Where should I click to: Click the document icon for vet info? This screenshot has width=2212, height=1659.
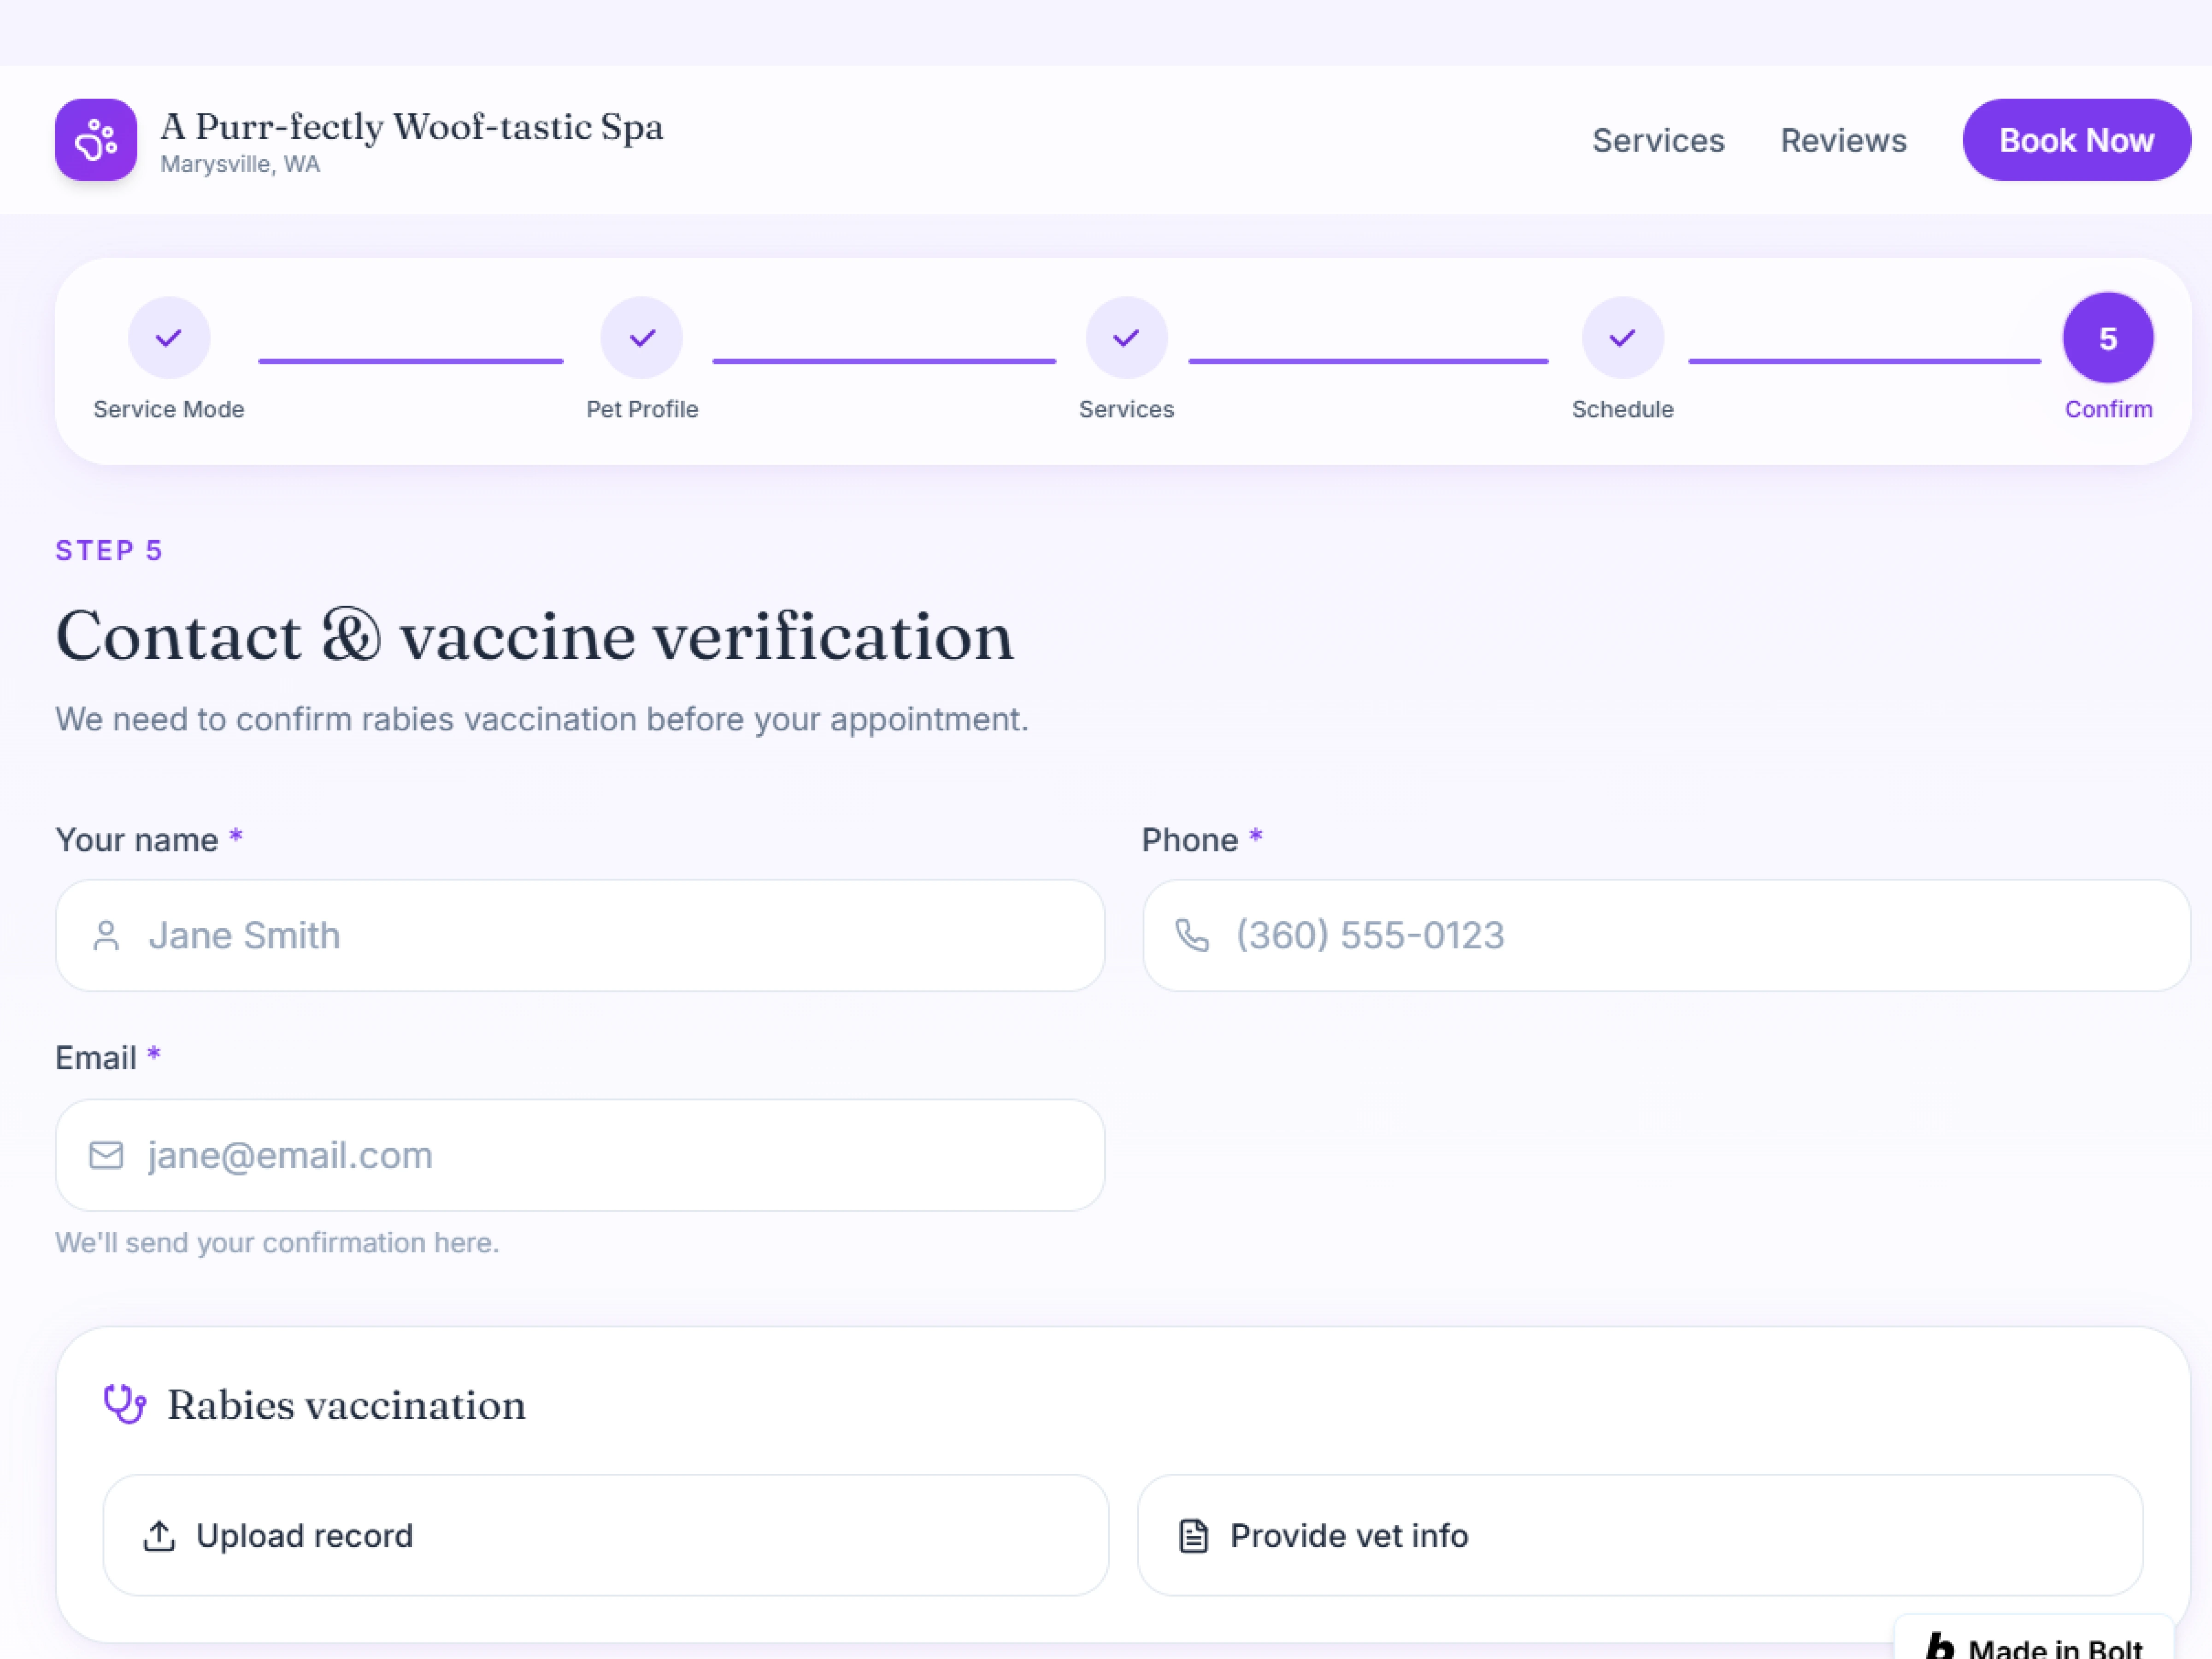pos(1194,1535)
